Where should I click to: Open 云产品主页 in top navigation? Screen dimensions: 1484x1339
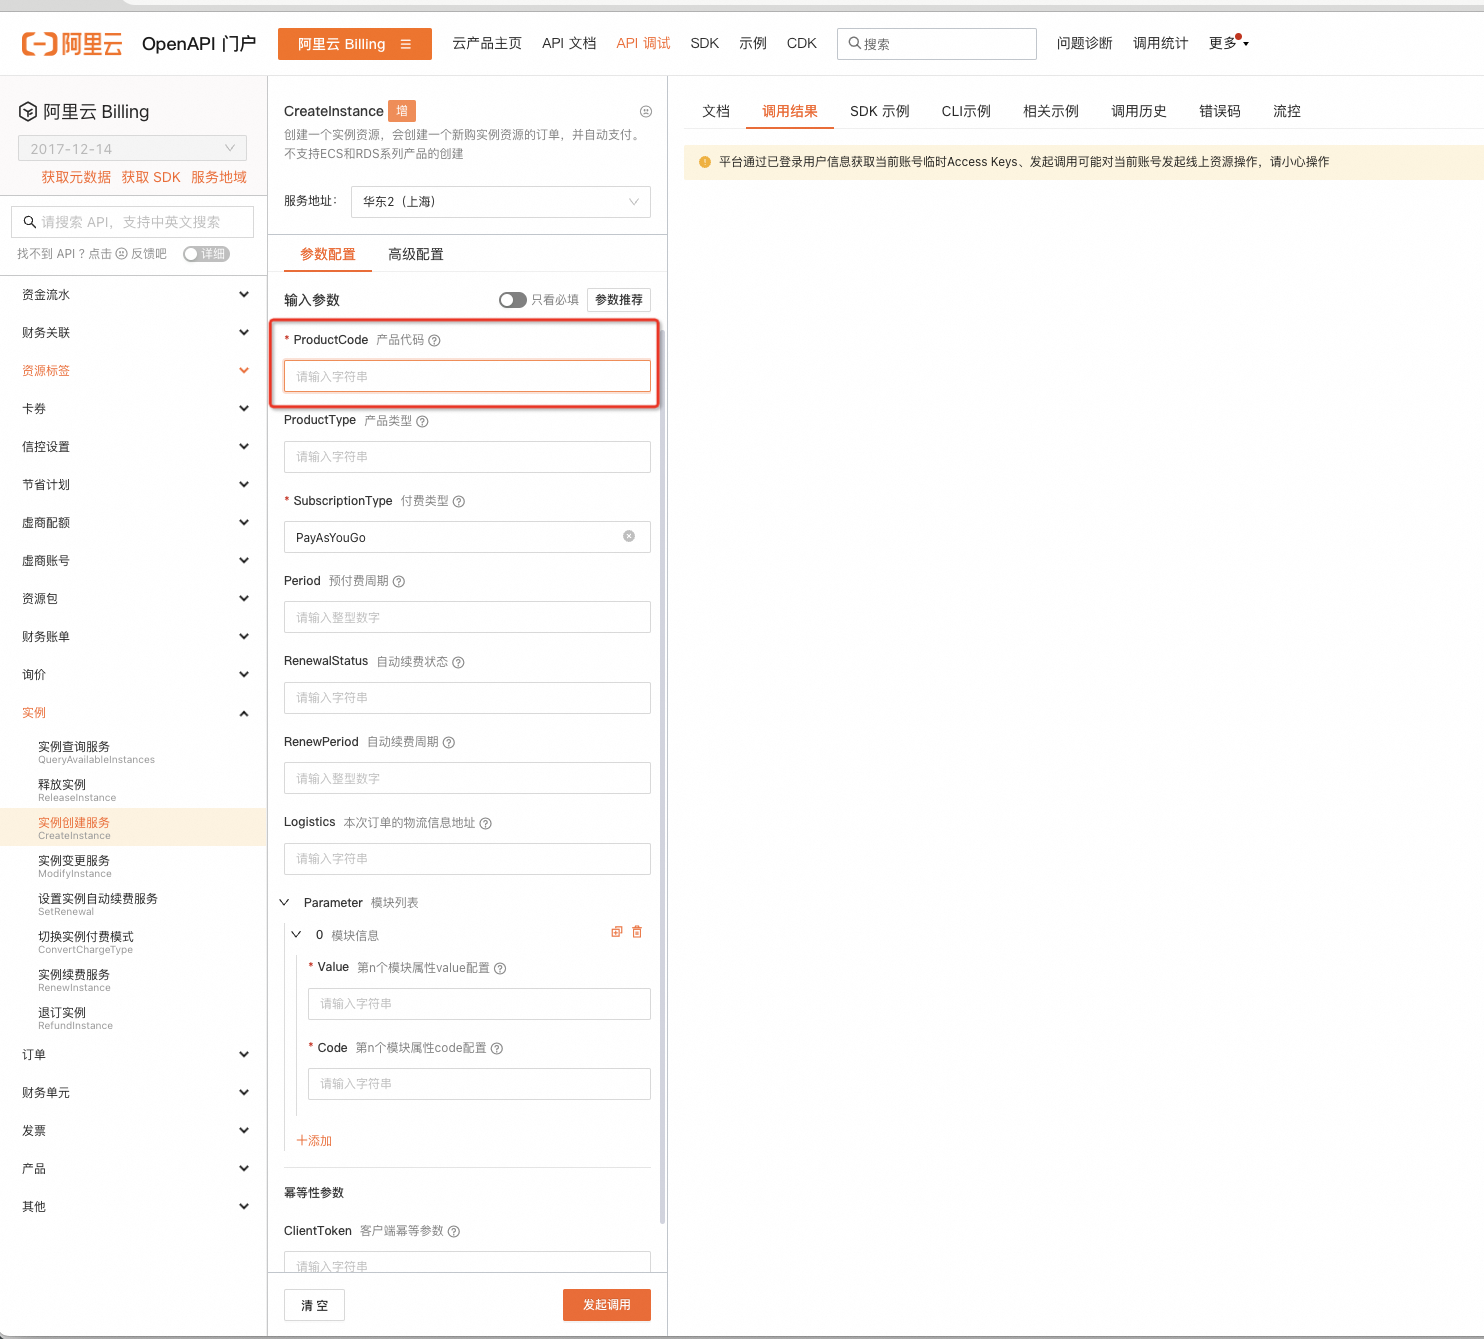pos(487,43)
